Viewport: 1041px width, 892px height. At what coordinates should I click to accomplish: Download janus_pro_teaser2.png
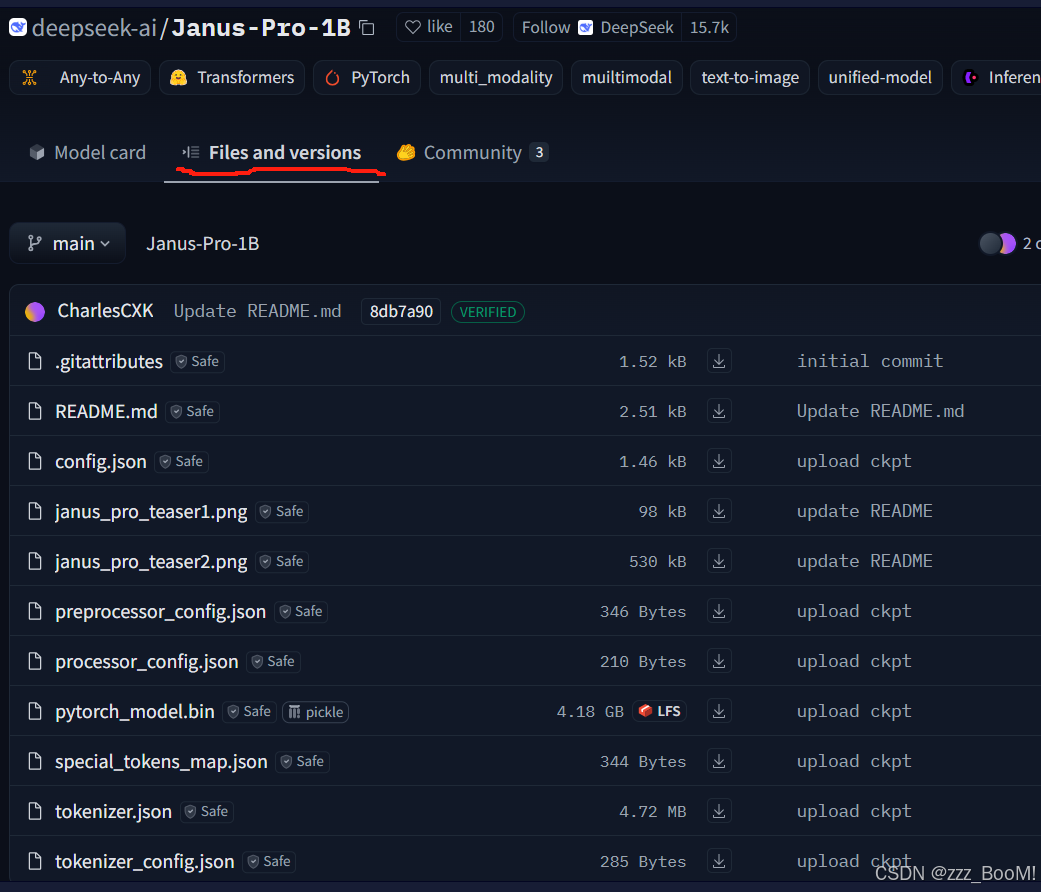(x=719, y=561)
